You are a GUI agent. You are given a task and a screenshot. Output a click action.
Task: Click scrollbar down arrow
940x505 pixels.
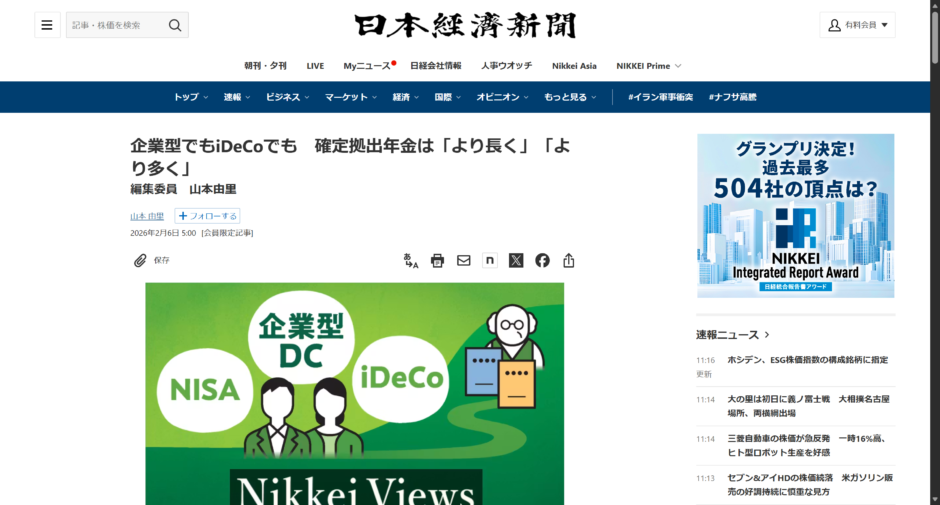(x=935, y=500)
